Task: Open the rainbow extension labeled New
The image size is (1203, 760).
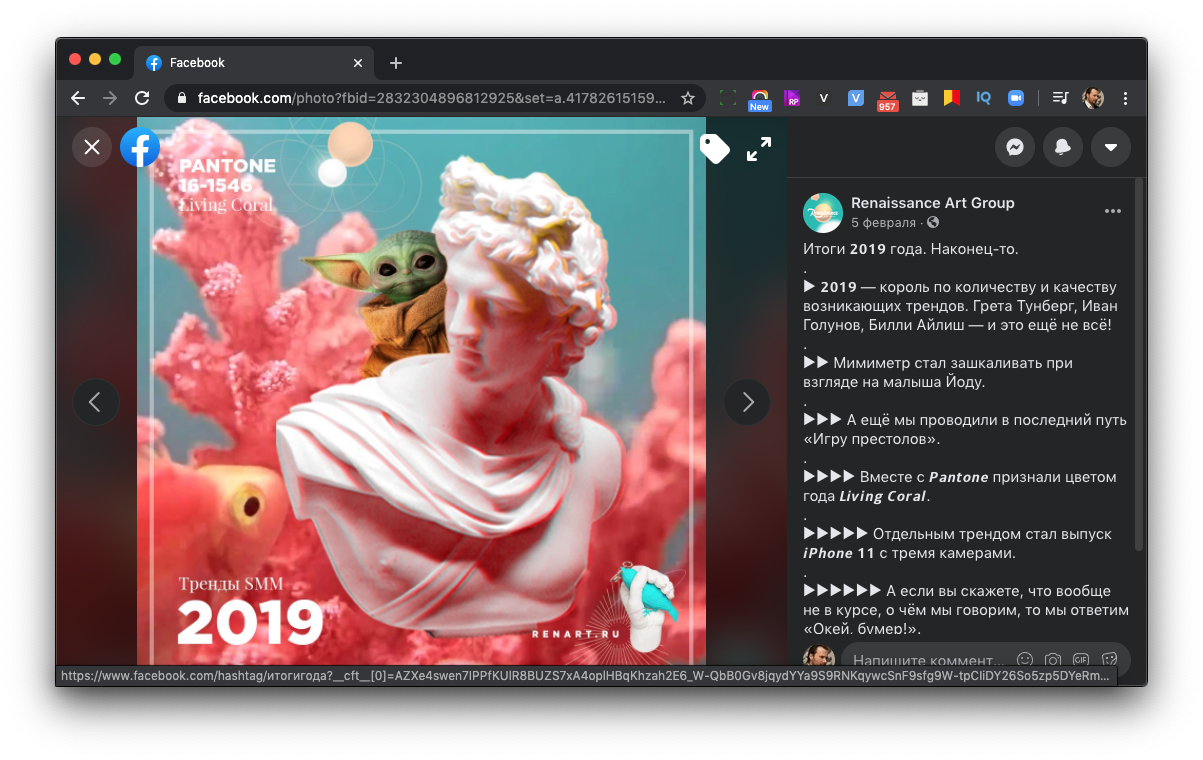Action: pos(760,99)
